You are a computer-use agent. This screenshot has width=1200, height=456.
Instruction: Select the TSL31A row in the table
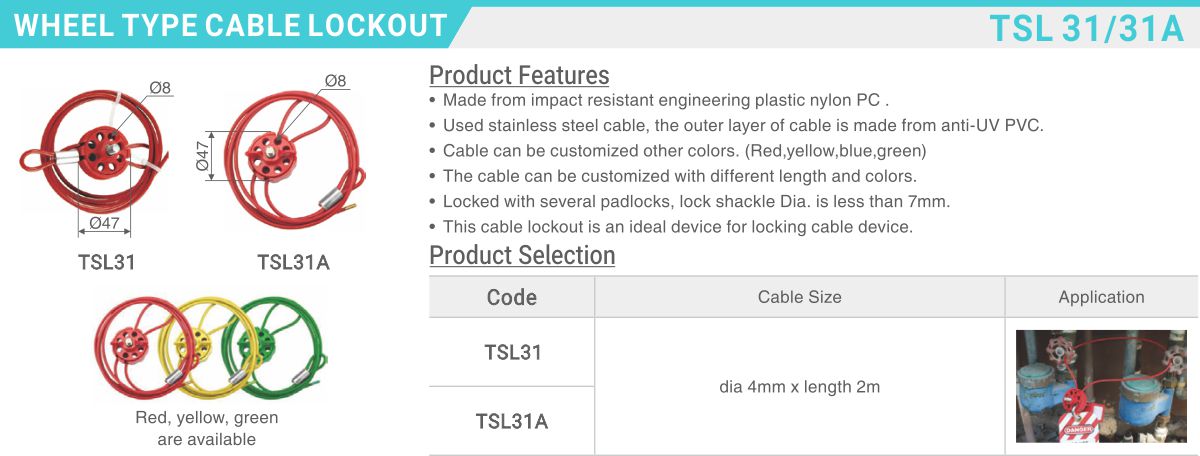pos(512,421)
